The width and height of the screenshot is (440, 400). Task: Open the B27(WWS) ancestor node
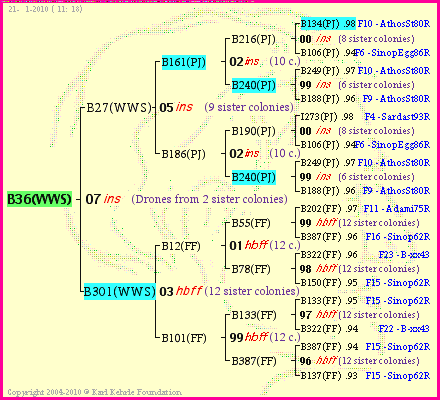[119, 108]
